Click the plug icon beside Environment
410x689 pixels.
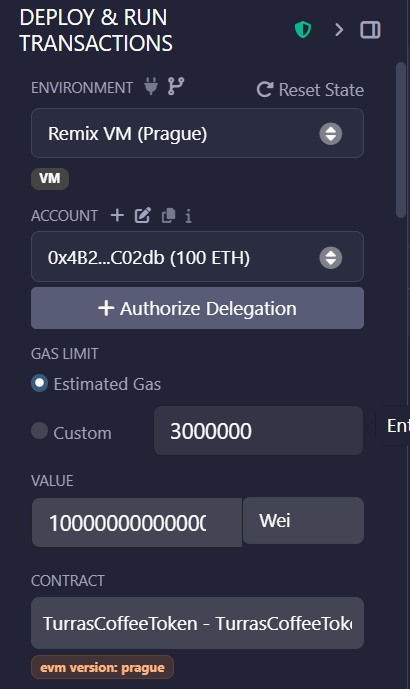(x=151, y=86)
